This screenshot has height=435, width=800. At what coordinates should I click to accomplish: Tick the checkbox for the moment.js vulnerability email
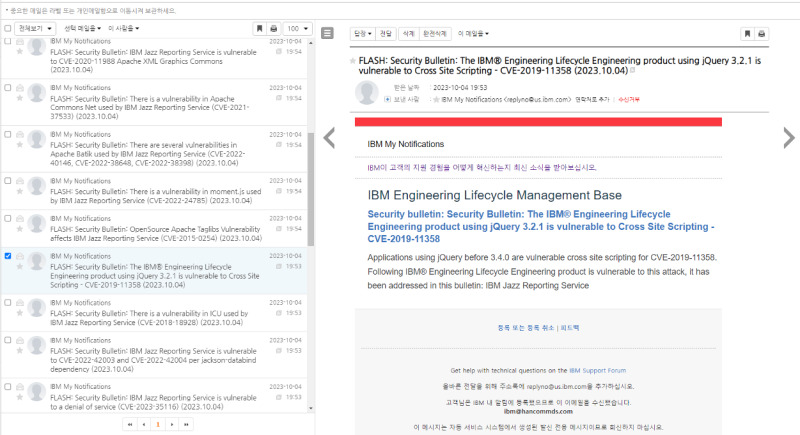[x=8, y=180]
